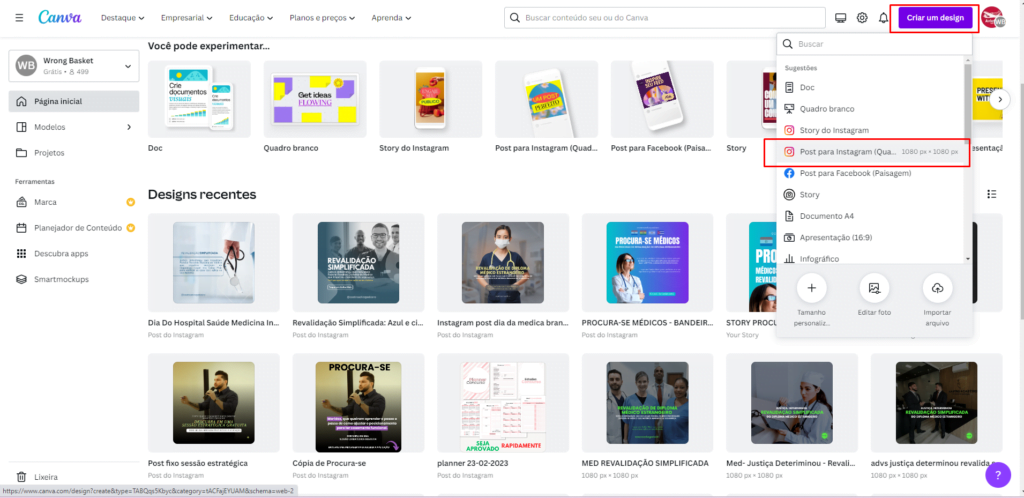The height and width of the screenshot is (498, 1024).
Task: Click the Facebook icon in suggestions list
Action: click(x=789, y=173)
